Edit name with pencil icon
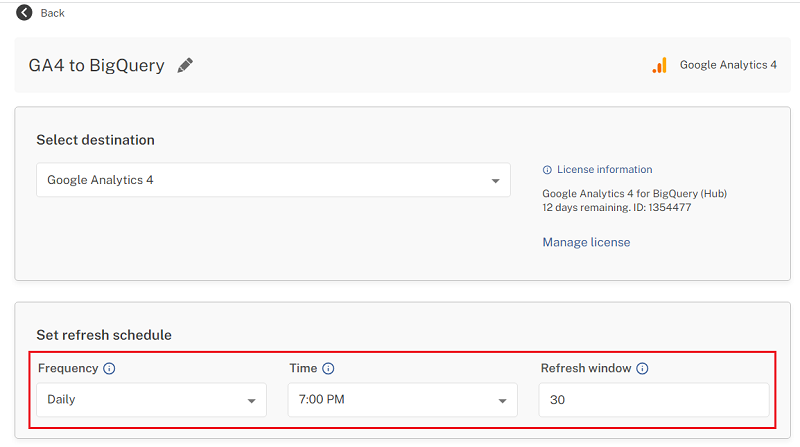 coord(185,65)
